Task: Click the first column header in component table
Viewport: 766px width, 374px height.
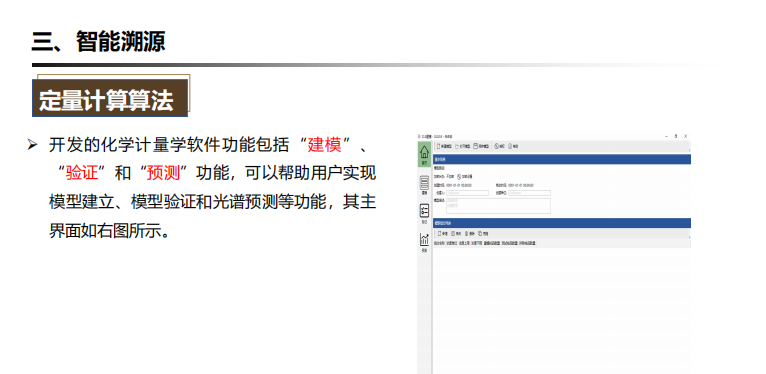Action: point(439,243)
